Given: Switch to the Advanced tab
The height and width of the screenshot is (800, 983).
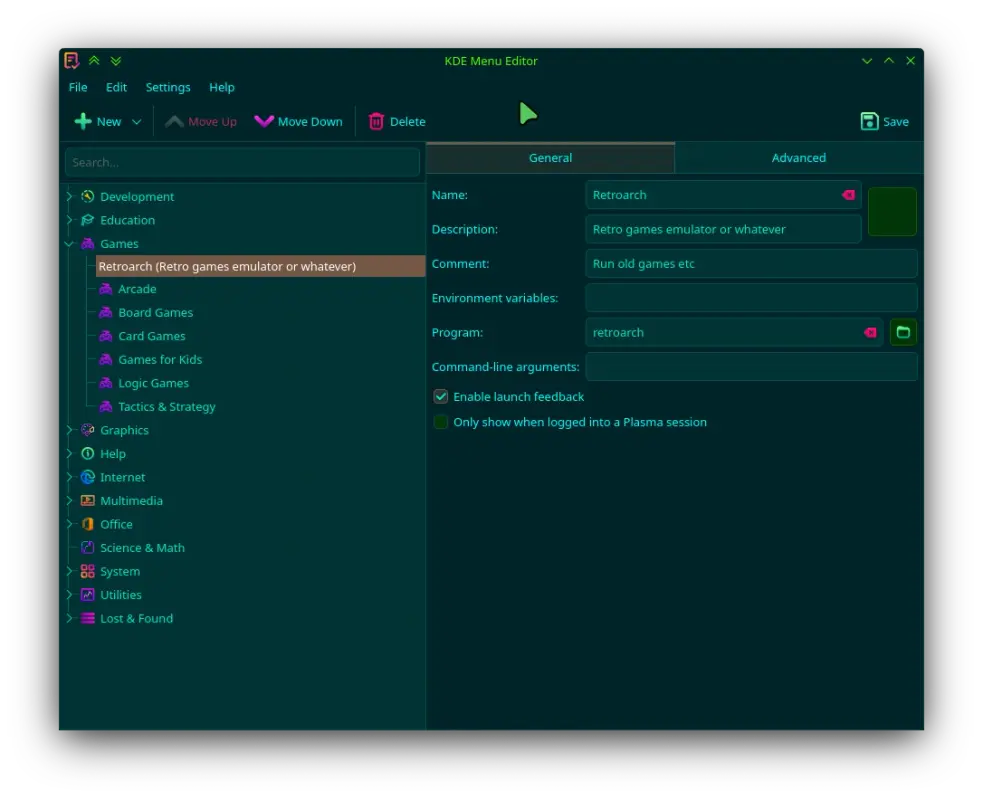Looking at the screenshot, I should click(x=799, y=158).
